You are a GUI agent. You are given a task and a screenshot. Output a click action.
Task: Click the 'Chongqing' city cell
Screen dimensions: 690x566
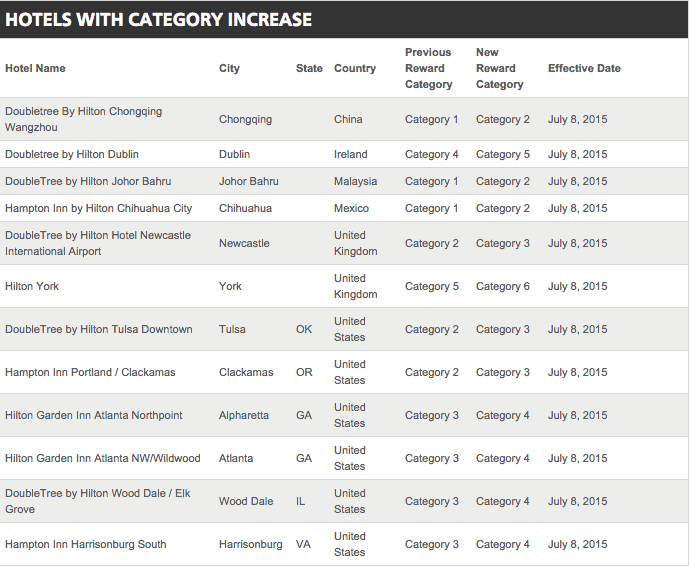coord(245,119)
